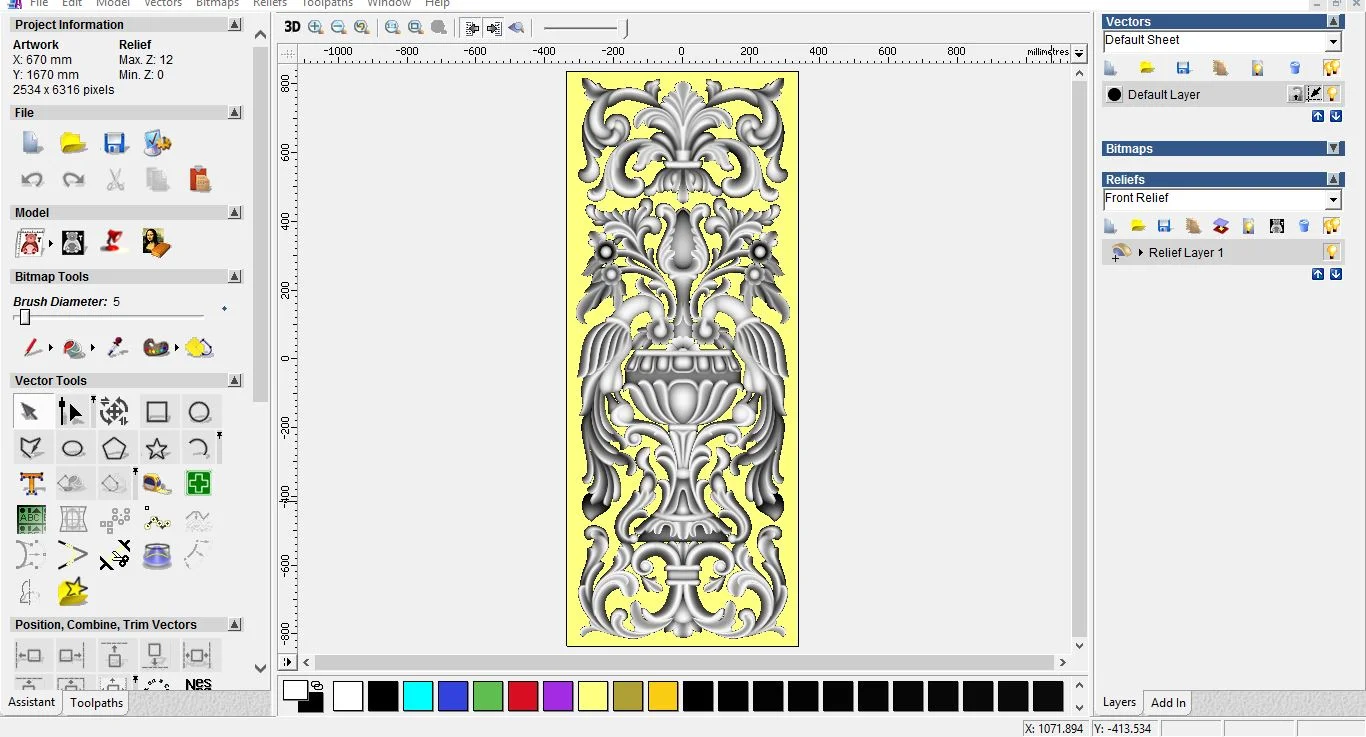
Task: Open the Default Sheet dropdown
Action: tap(1333, 42)
